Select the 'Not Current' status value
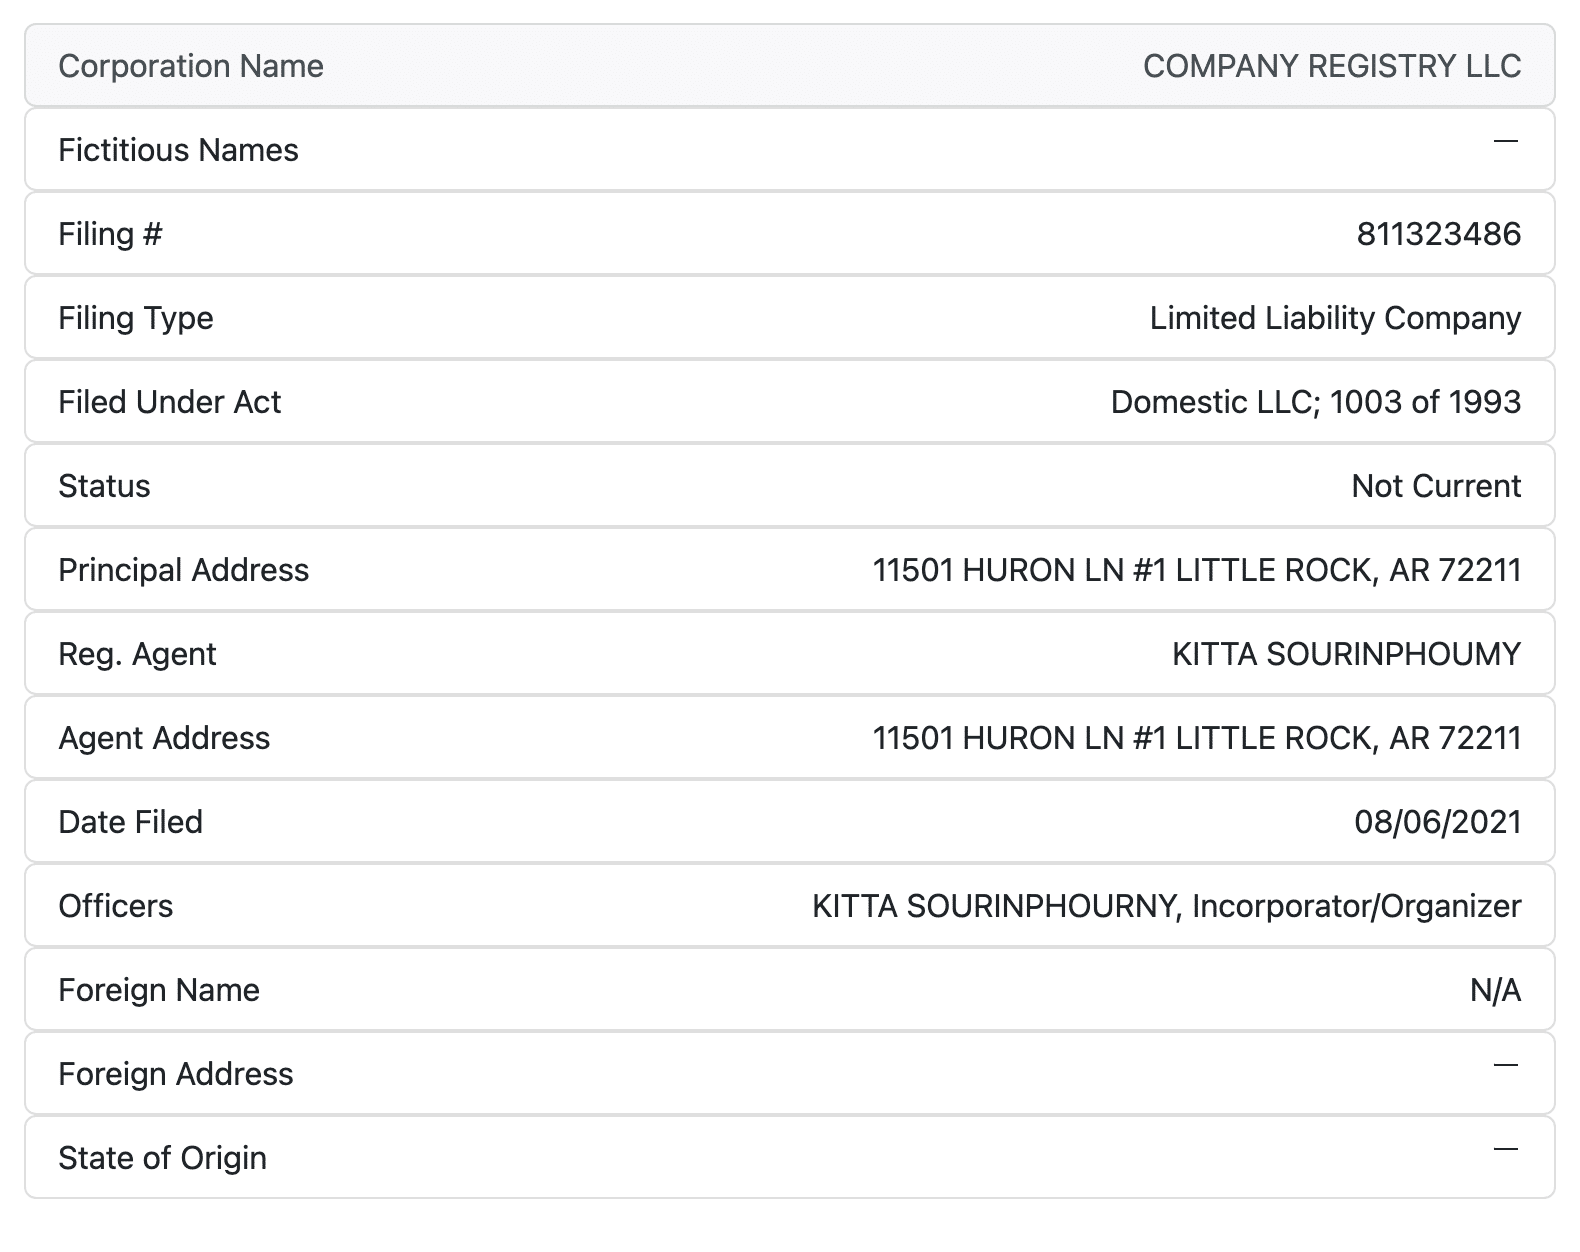Screen dimensions: 1580x1252 1436,486
